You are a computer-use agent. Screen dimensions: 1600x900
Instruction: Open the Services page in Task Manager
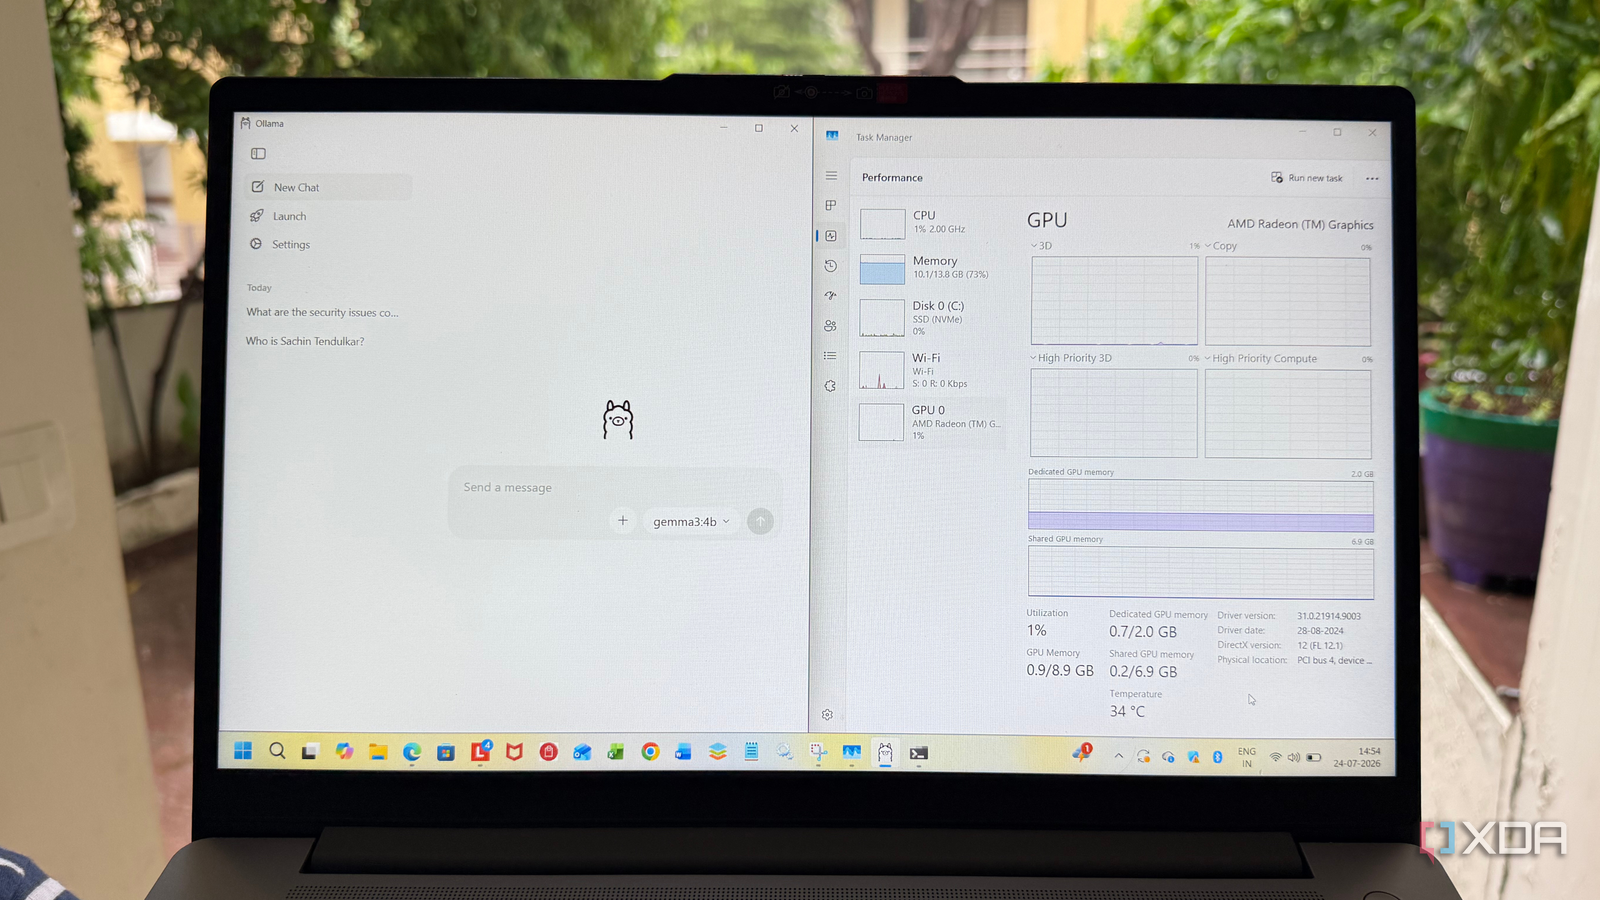830,386
